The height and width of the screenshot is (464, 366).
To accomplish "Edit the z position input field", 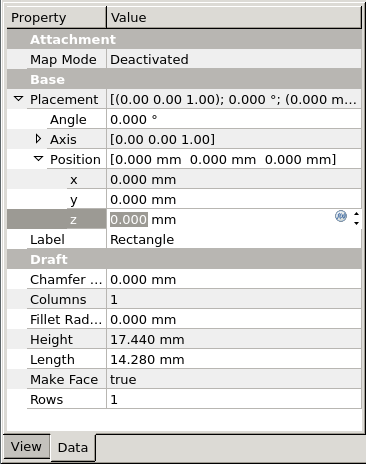I will coord(220,219).
